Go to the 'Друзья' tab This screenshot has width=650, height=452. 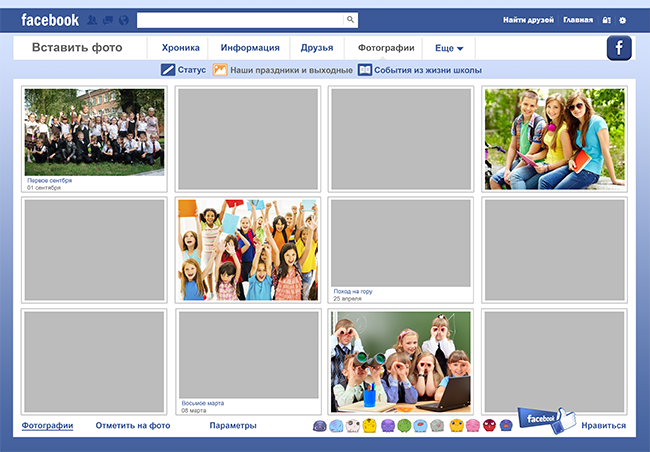tap(317, 48)
